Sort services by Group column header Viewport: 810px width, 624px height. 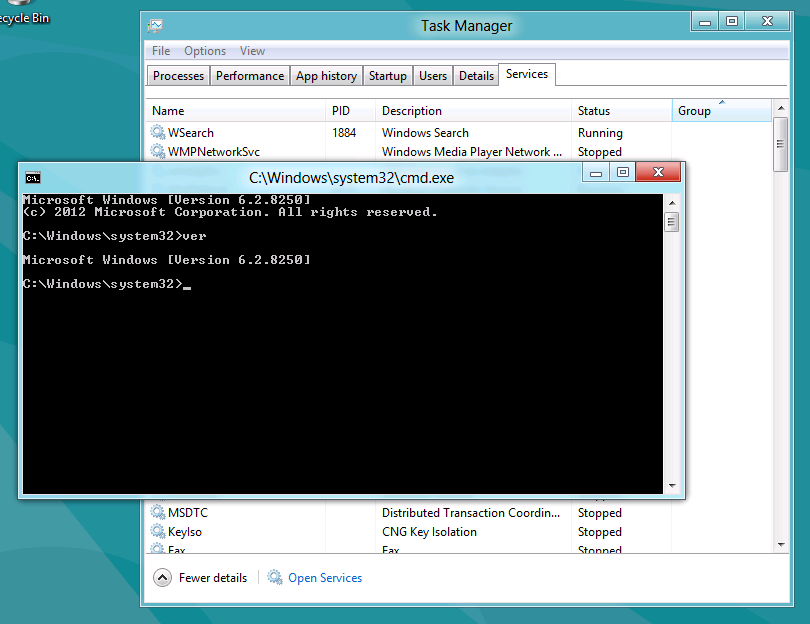694,111
